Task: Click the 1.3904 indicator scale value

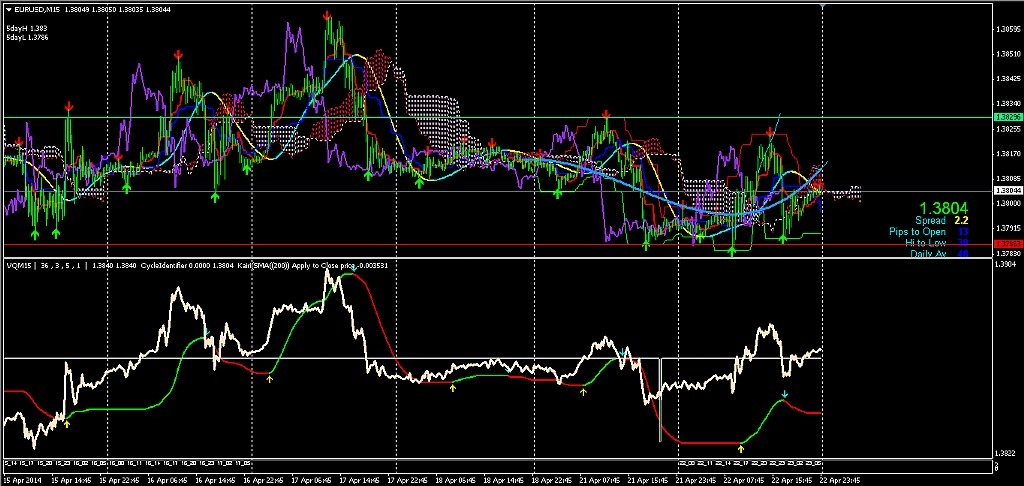Action: pos(1006,265)
